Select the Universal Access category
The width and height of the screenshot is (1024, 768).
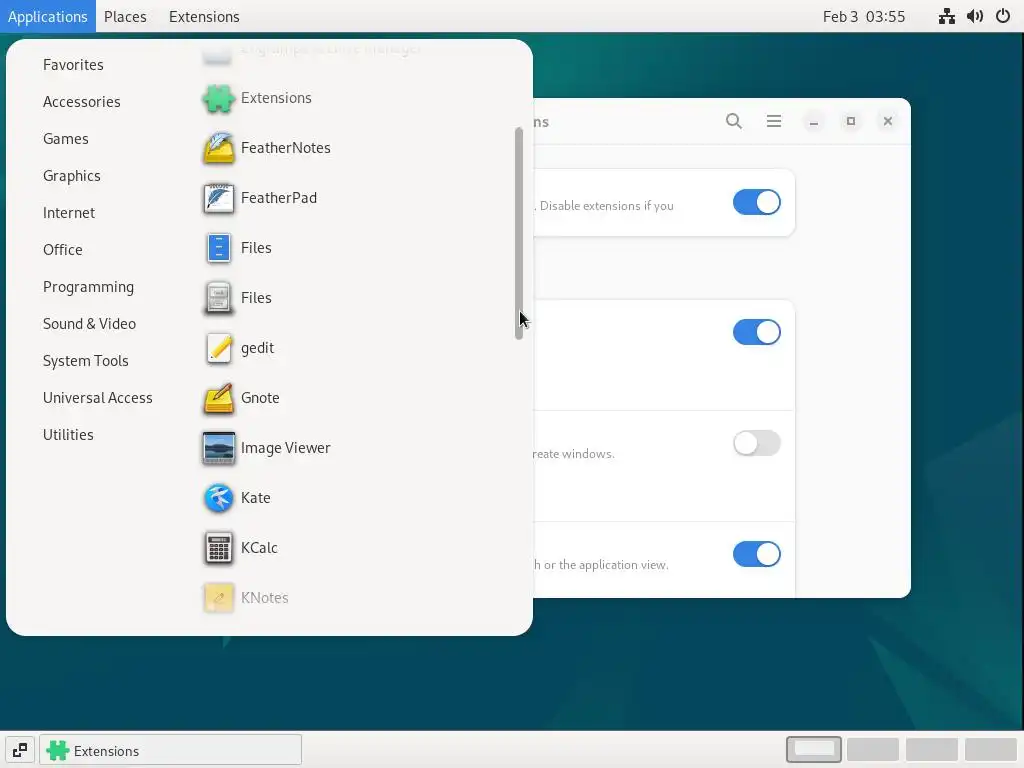click(97, 398)
